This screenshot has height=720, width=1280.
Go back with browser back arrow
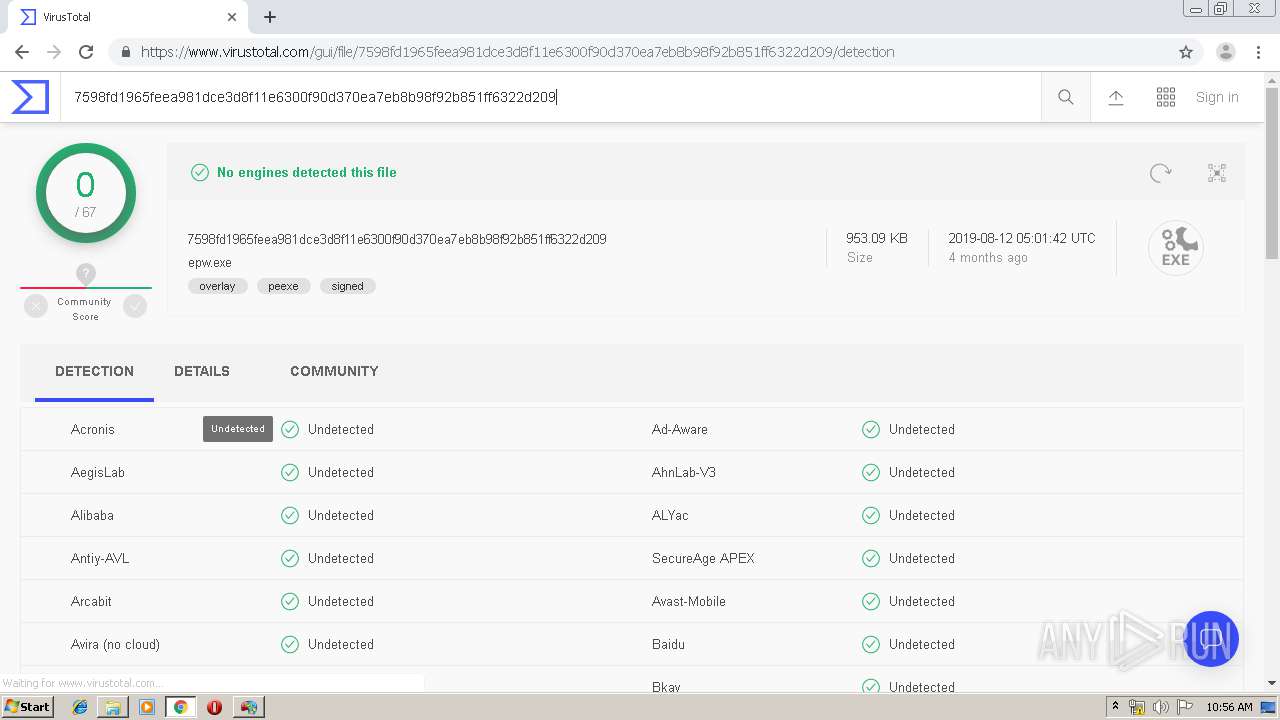point(22,52)
